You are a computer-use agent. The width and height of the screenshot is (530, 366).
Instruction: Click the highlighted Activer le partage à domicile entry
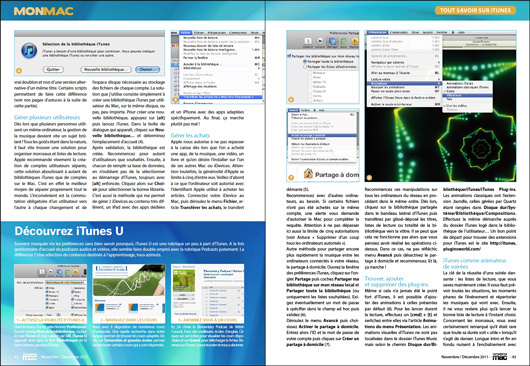[x=321, y=135]
